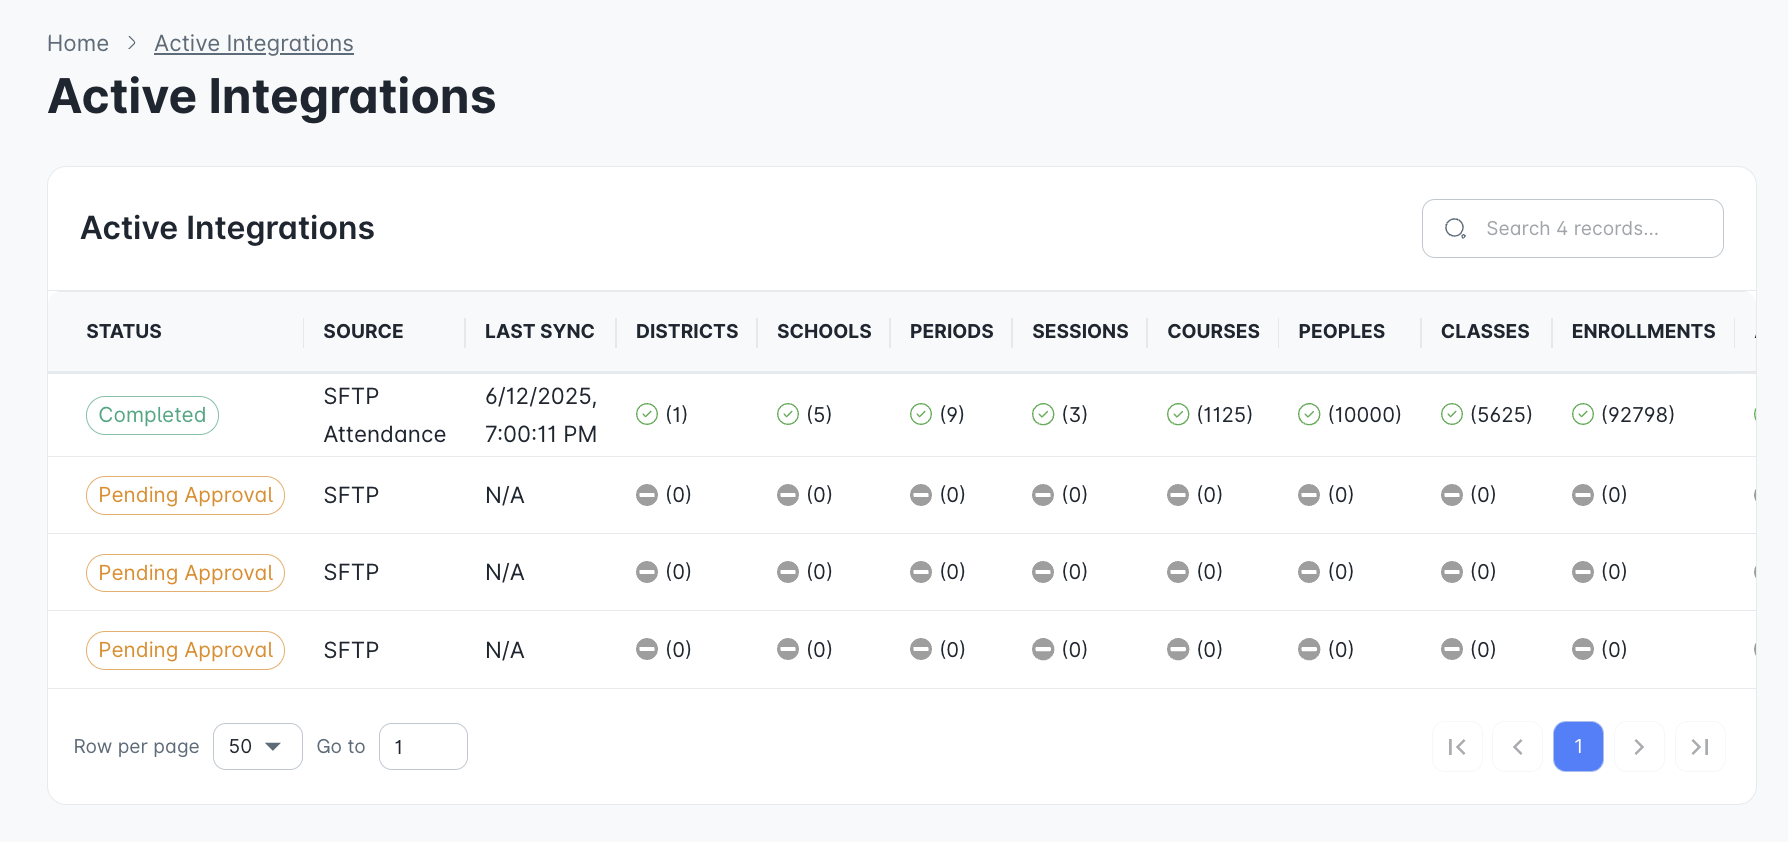The width and height of the screenshot is (1788, 842).
Task: Open the Active Integrations breadcrumb link
Action: pos(254,43)
